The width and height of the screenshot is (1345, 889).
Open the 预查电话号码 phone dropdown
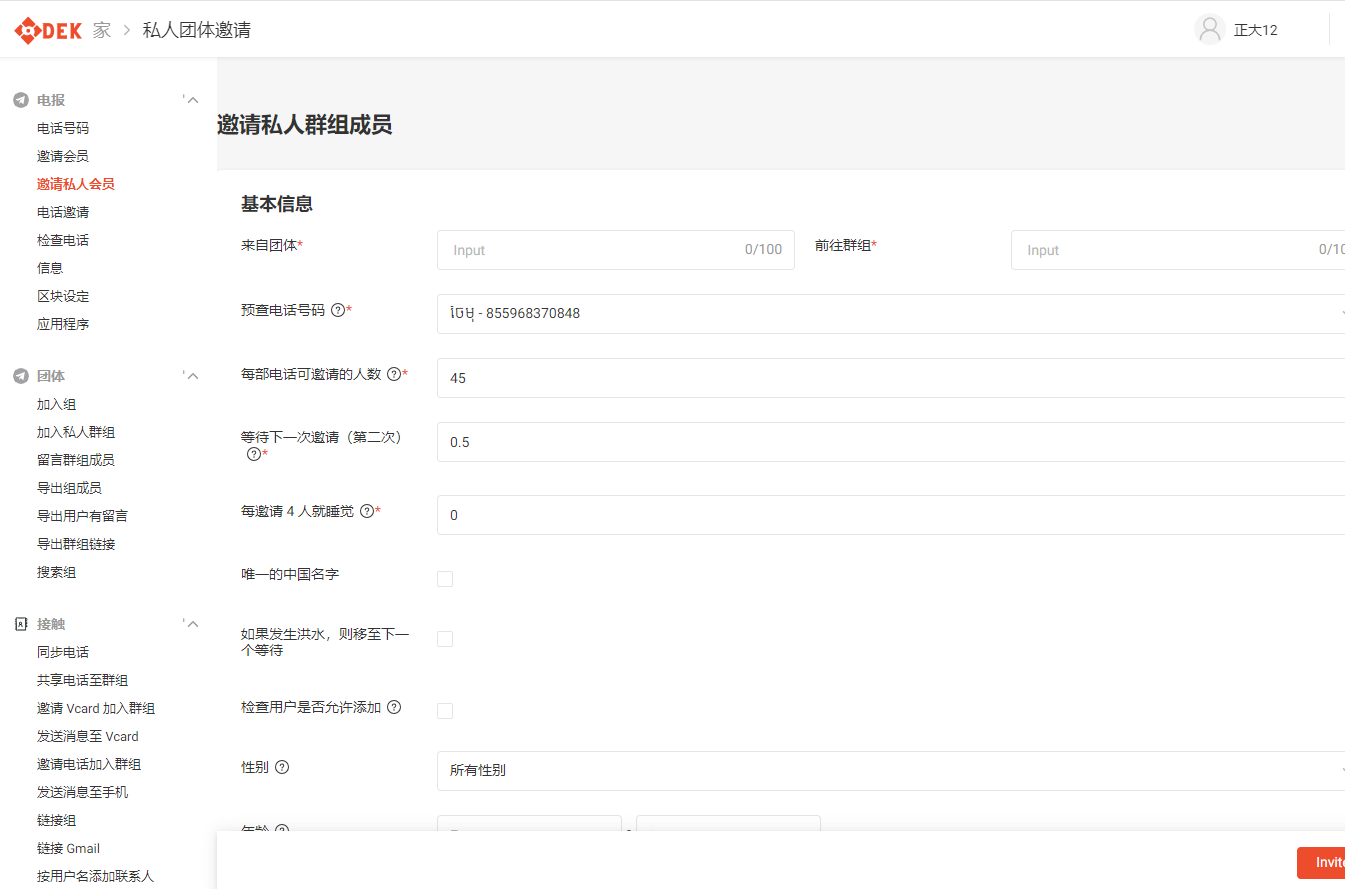point(890,313)
